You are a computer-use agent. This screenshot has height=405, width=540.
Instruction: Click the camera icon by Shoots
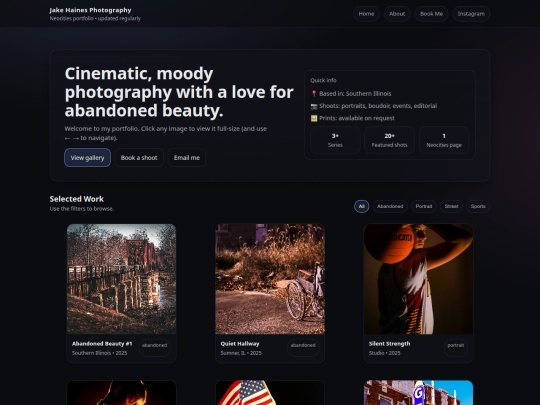coord(314,106)
